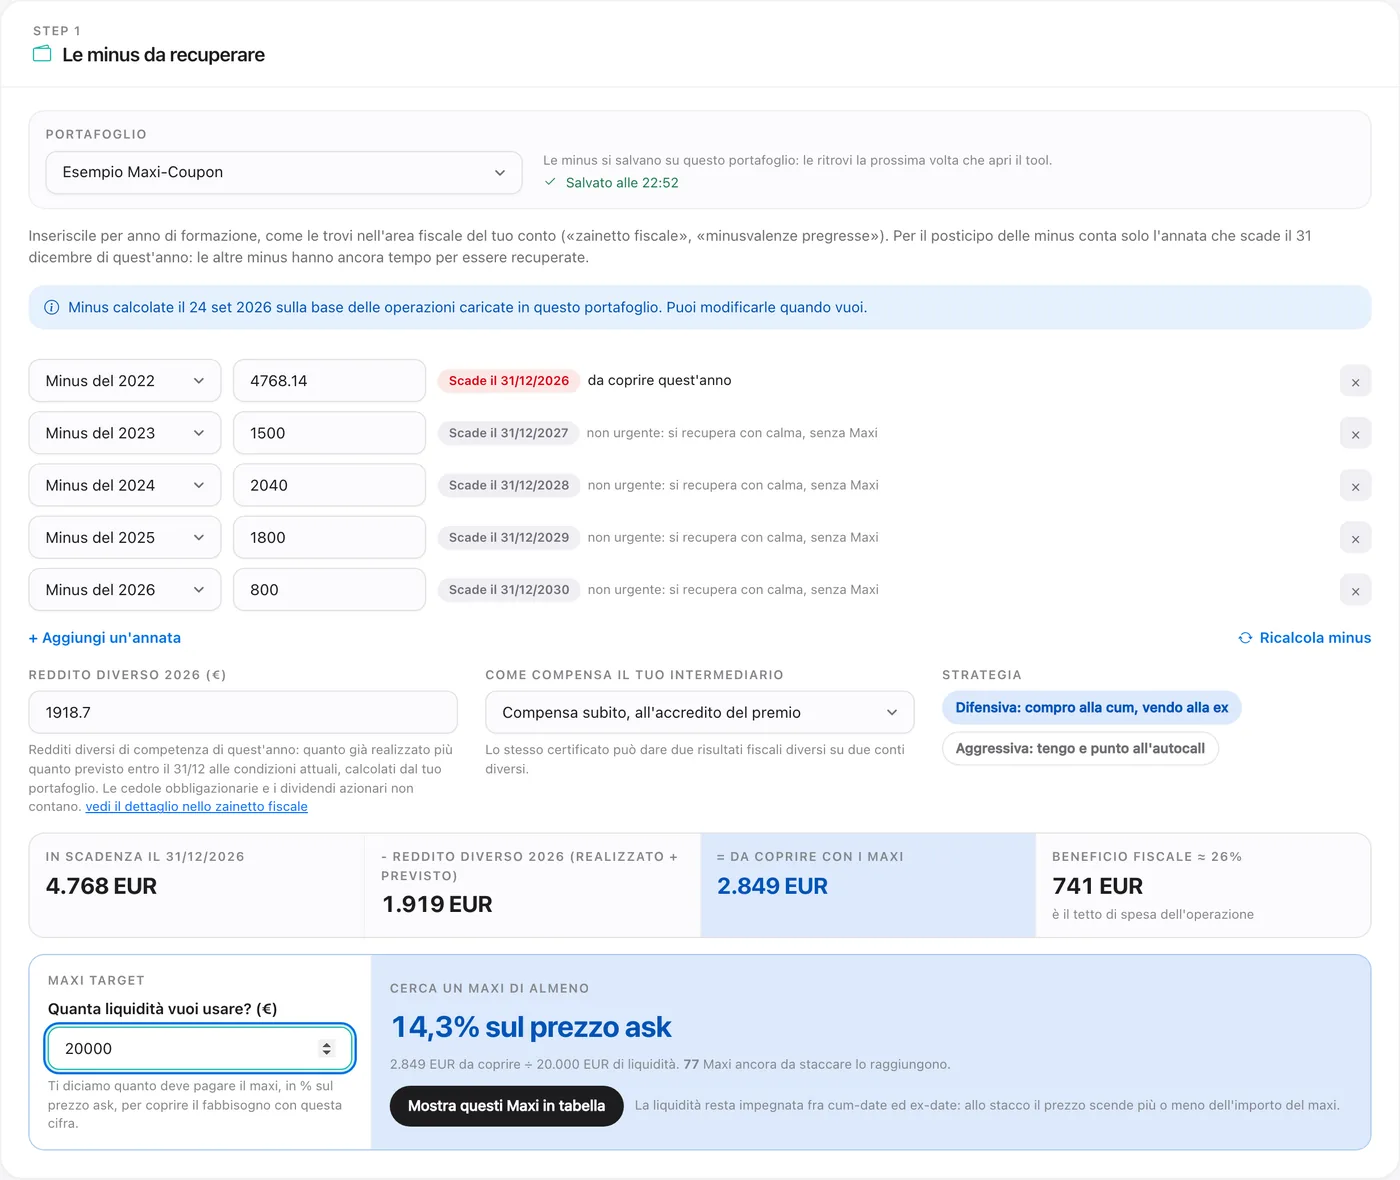Click the Scade il 31/12/2027 badge
The image size is (1400, 1180).
(x=508, y=433)
